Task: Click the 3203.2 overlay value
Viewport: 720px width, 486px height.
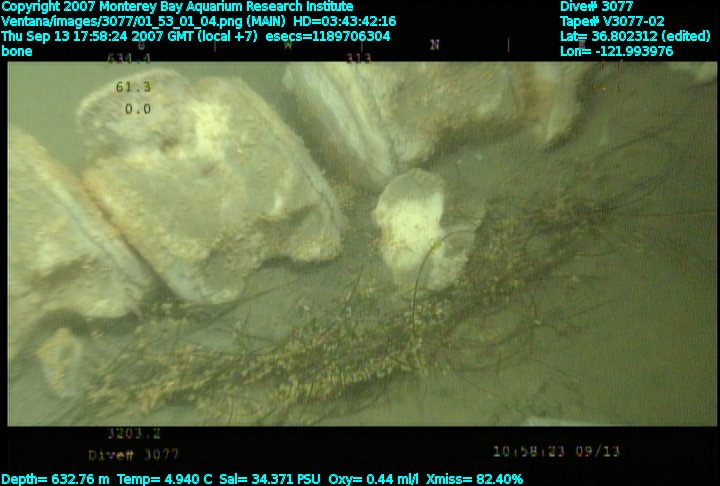Action: [x=134, y=434]
